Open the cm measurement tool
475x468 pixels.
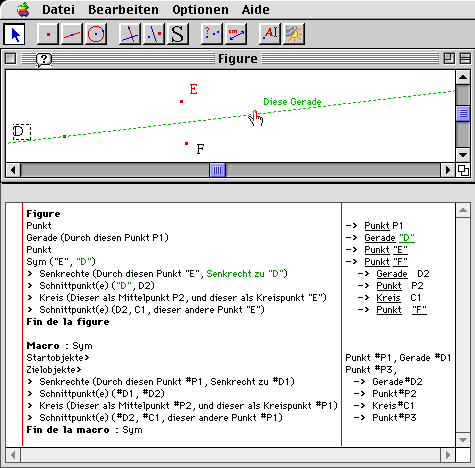(x=236, y=34)
